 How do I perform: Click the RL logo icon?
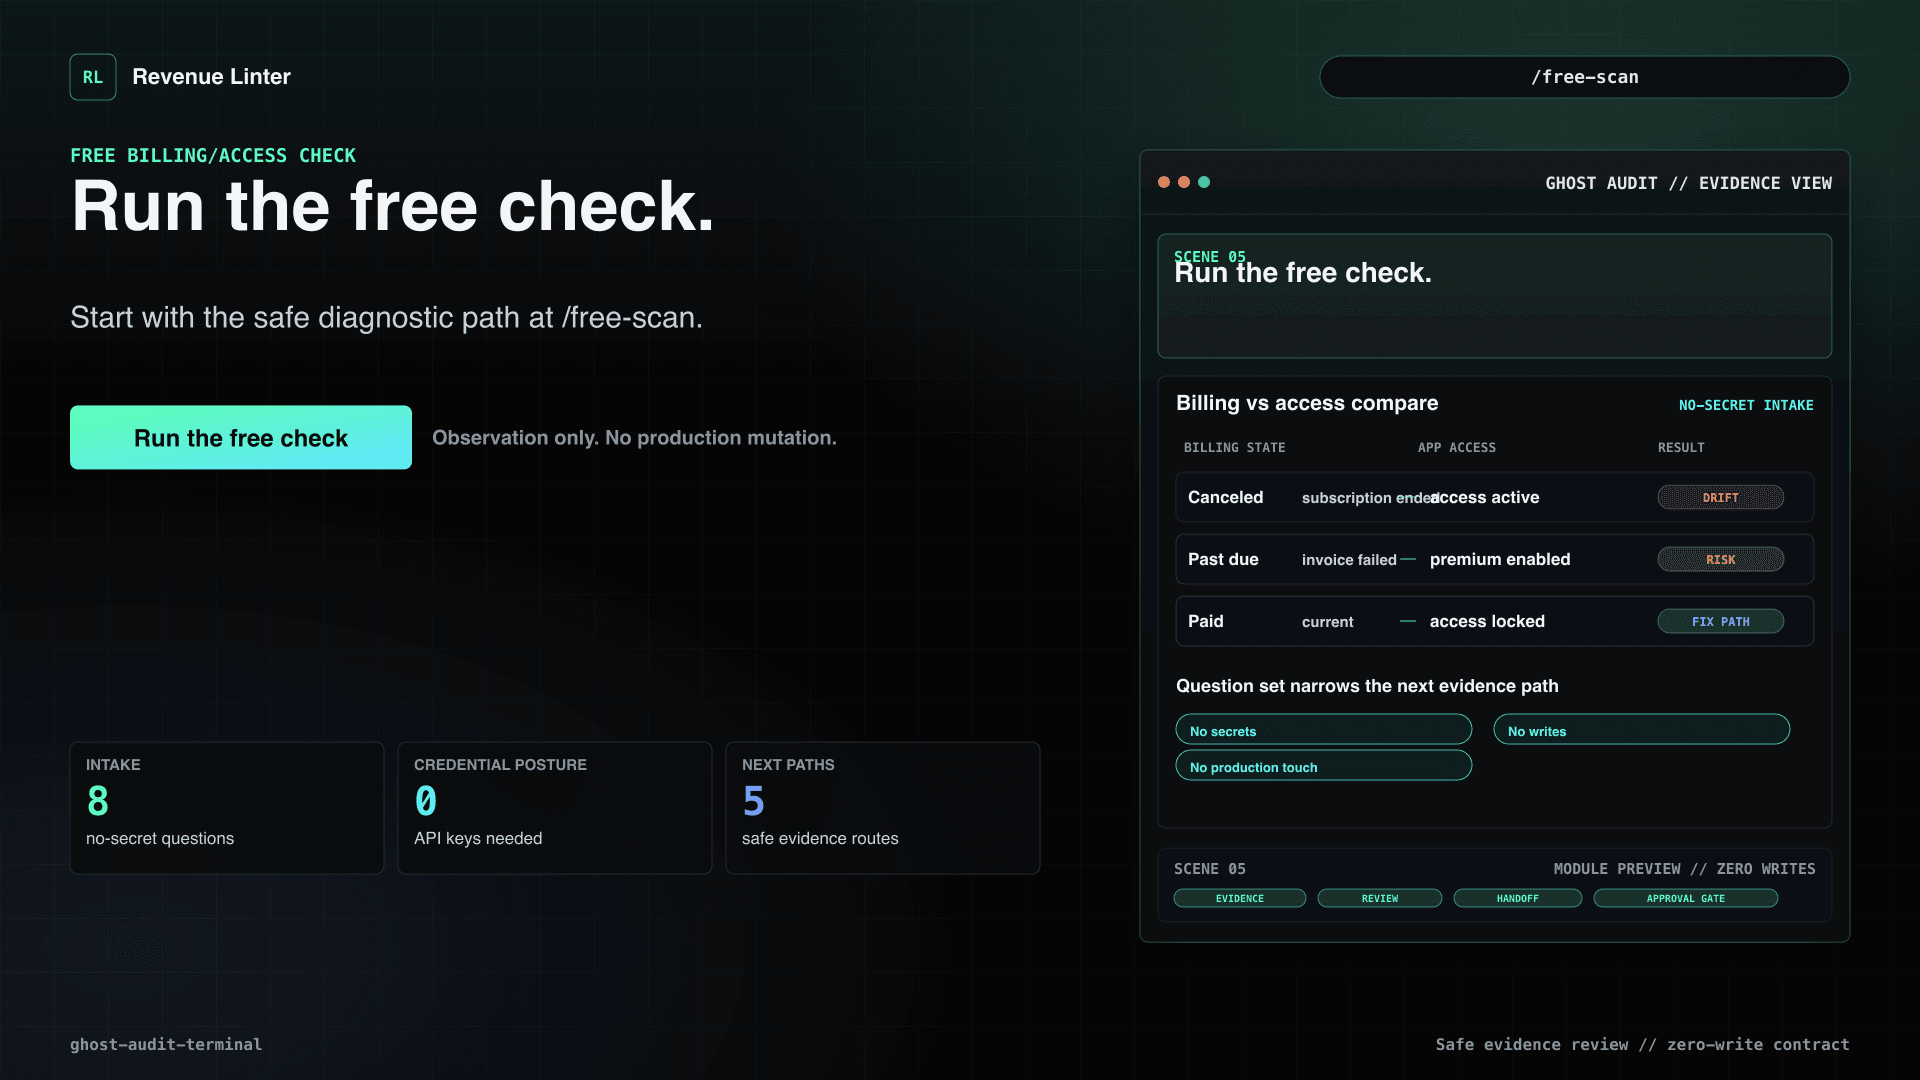[x=93, y=77]
